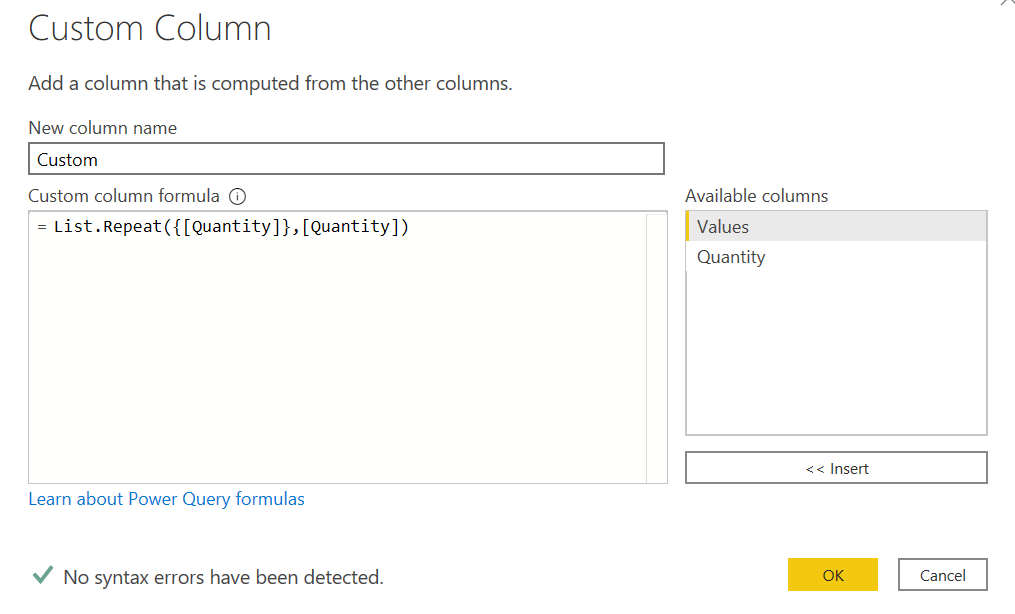Viewport: 1015px width, 614px height.
Task: Click the Insert button
Action: click(x=836, y=468)
